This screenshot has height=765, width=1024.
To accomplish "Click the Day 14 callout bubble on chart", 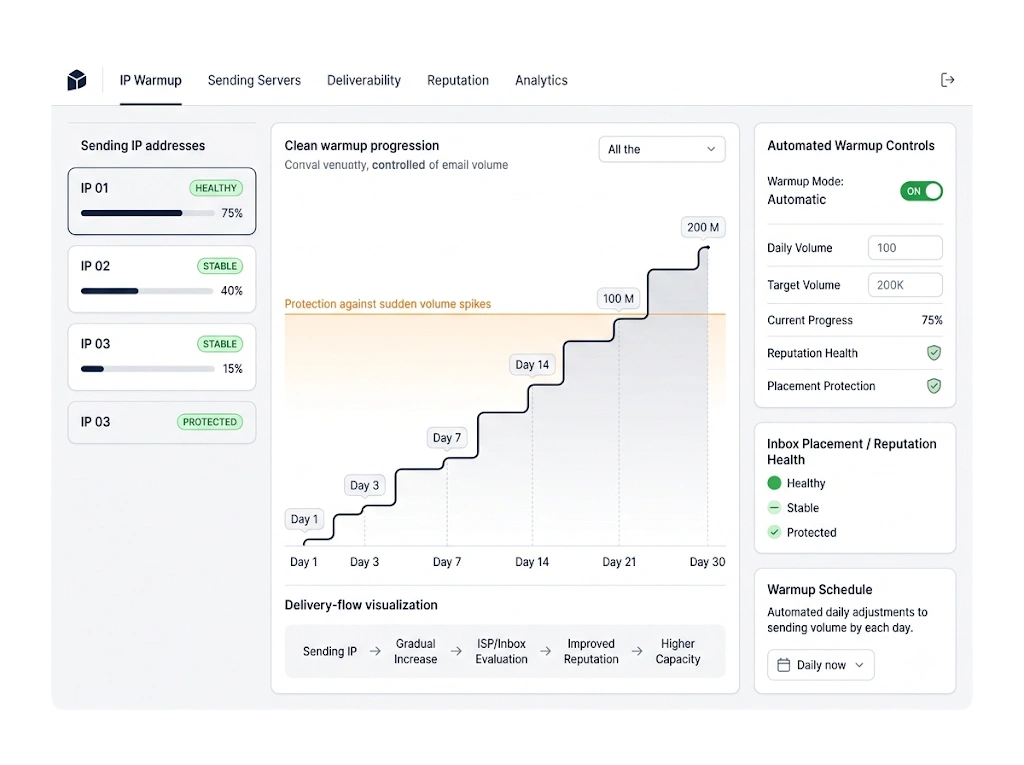I will (532, 365).
